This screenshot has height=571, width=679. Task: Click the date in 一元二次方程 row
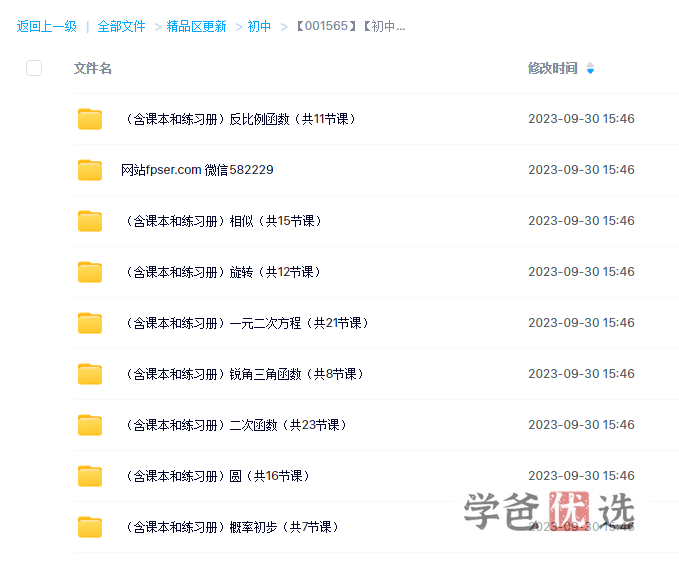[581, 323]
